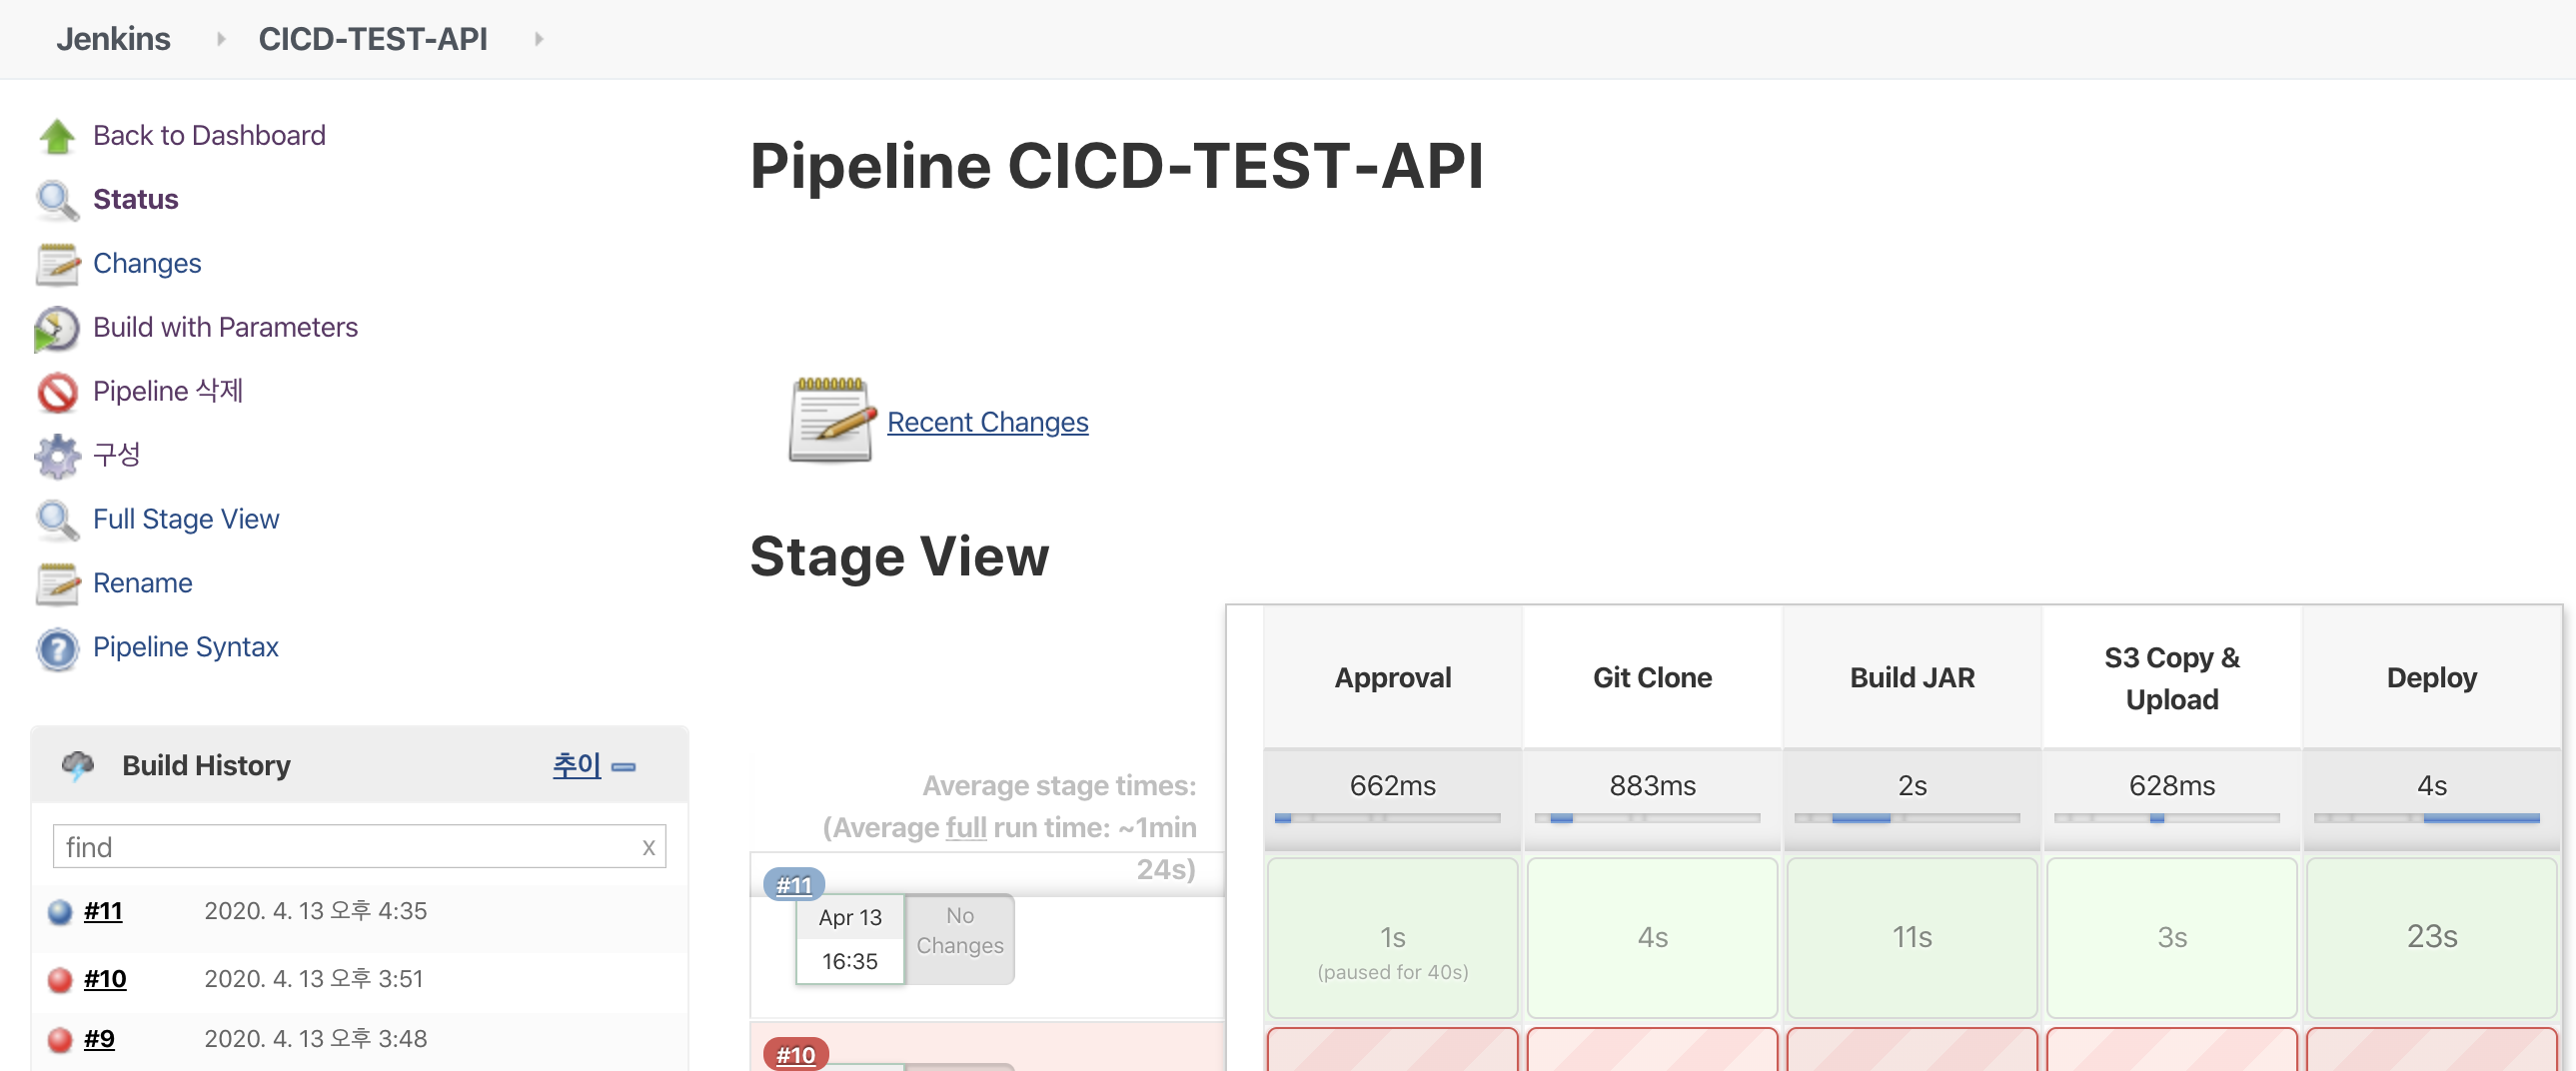Open the Changes link in sidebar
The width and height of the screenshot is (2576, 1071).
tap(147, 263)
